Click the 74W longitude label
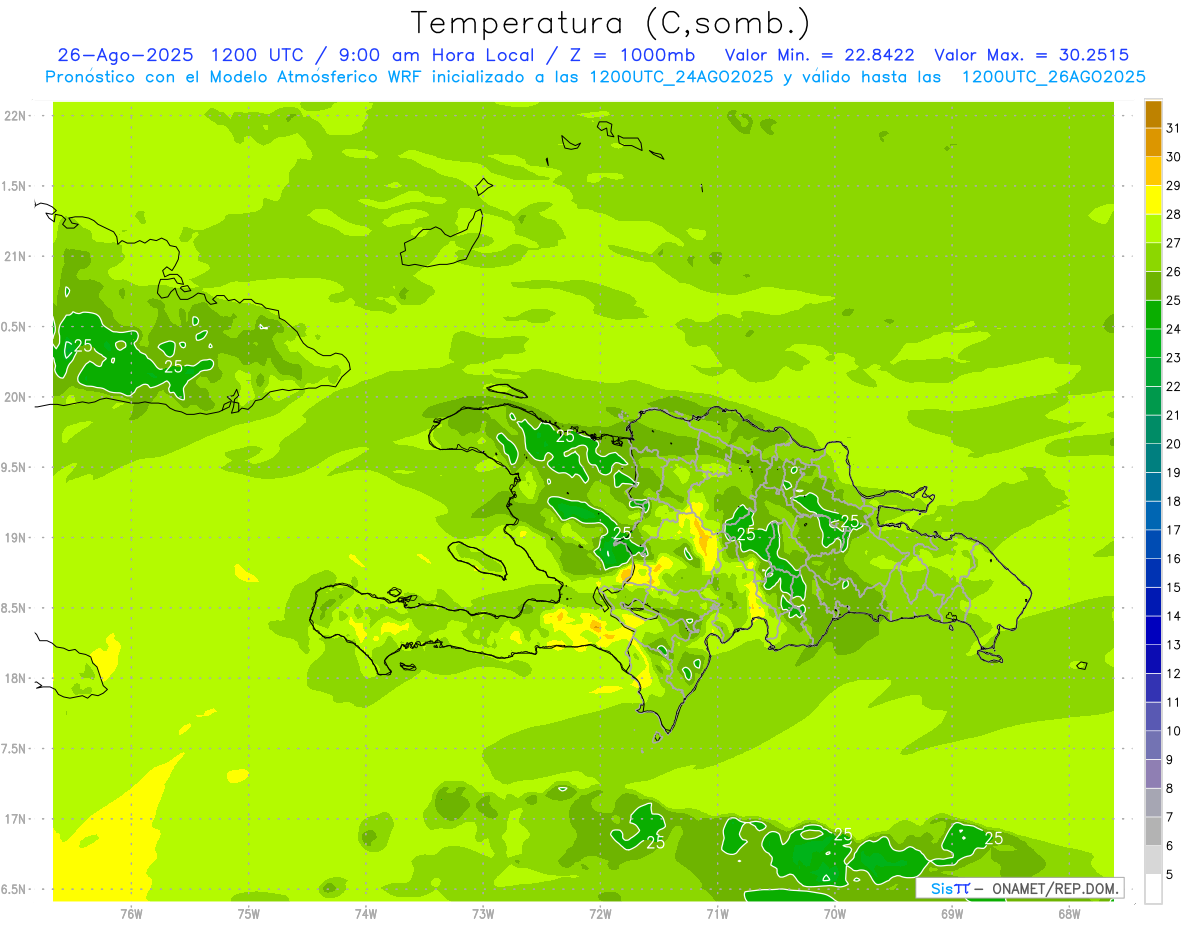Image resolution: width=1200 pixels, height=927 pixels. [366, 913]
